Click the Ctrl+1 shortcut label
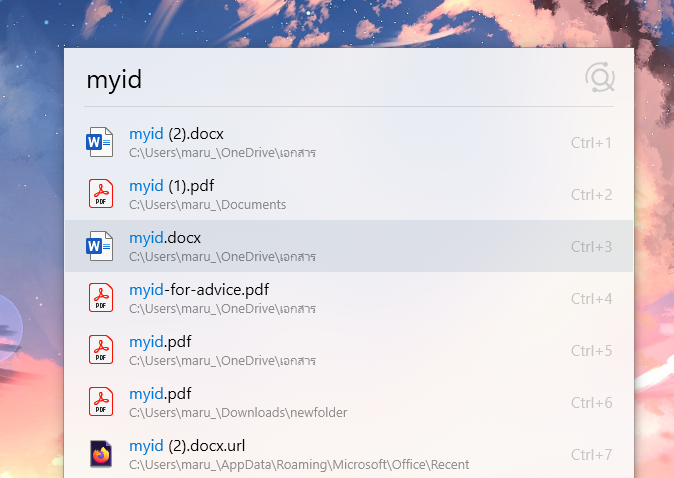 tap(591, 143)
